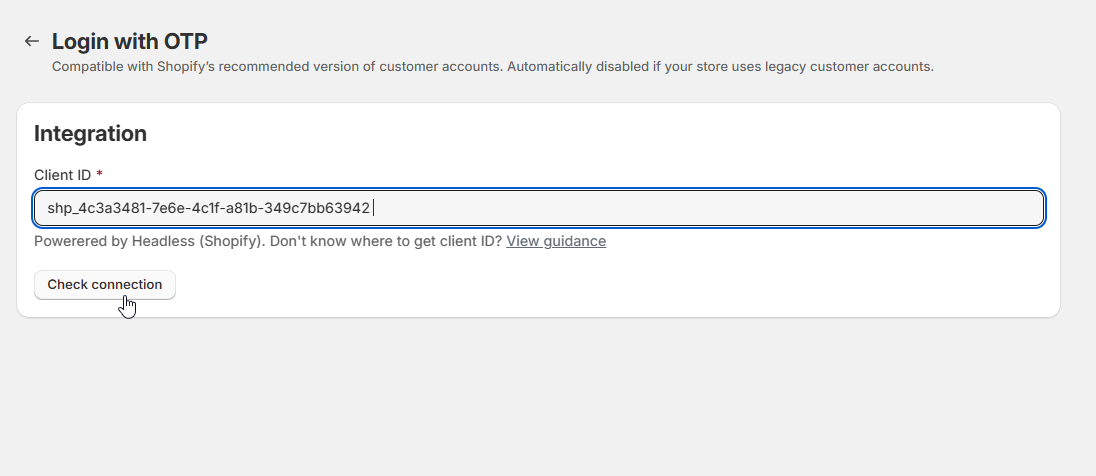Click the empty right side of the Client ID field
This screenshot has height=476, width=1096.
pyautogui.click(x=800, y=208)
